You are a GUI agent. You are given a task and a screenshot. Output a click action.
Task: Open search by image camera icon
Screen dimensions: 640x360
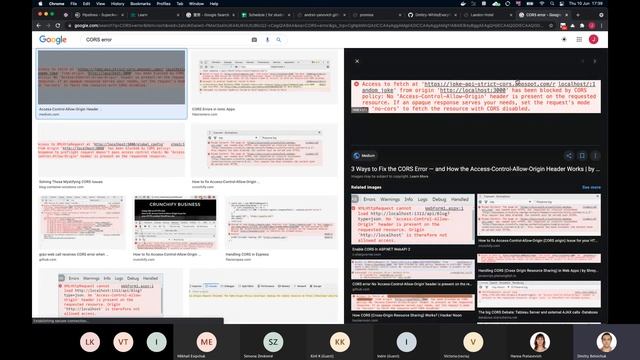[254, 40]
